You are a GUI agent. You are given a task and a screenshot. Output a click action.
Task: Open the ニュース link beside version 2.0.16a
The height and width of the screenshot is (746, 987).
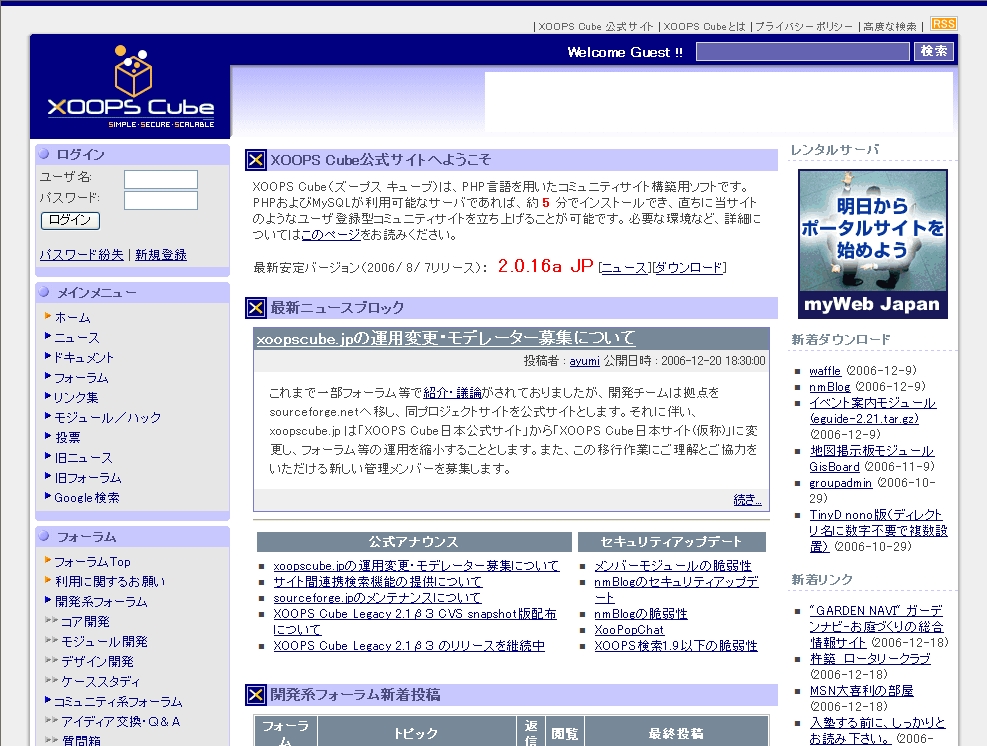[x=624, y=268]
